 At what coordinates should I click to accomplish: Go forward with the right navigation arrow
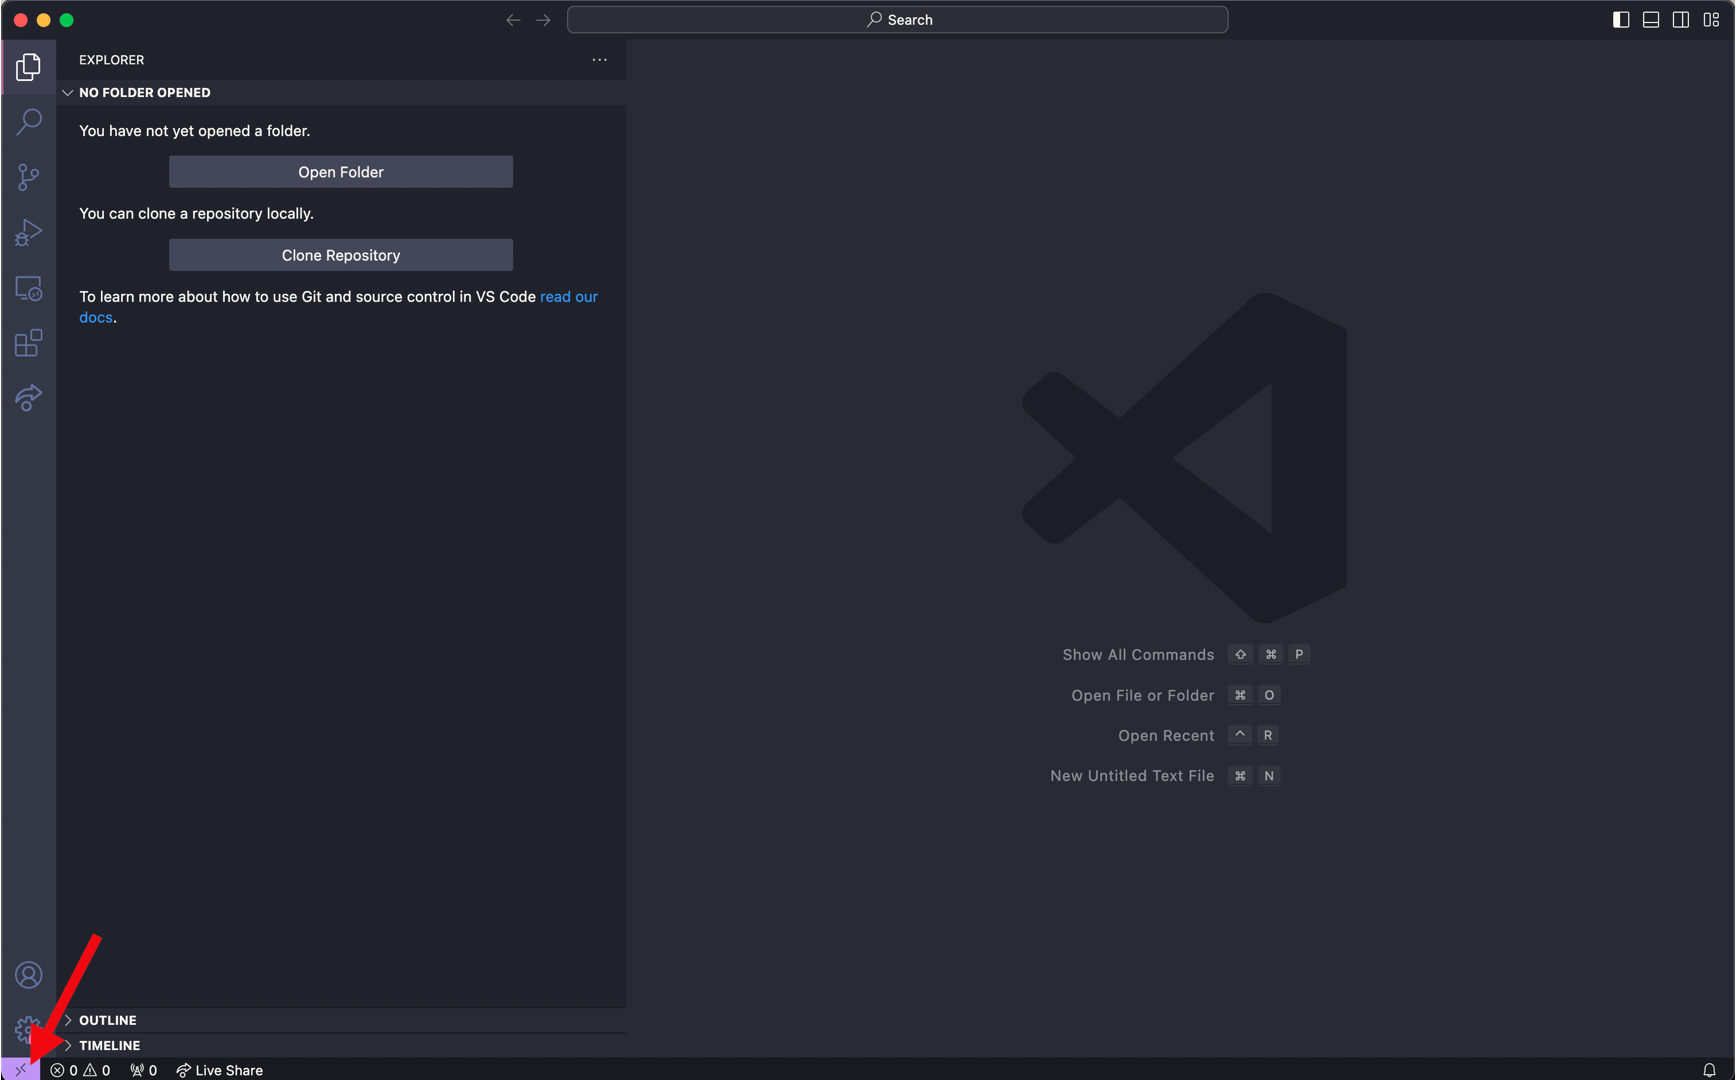click(x=543, y=20)
